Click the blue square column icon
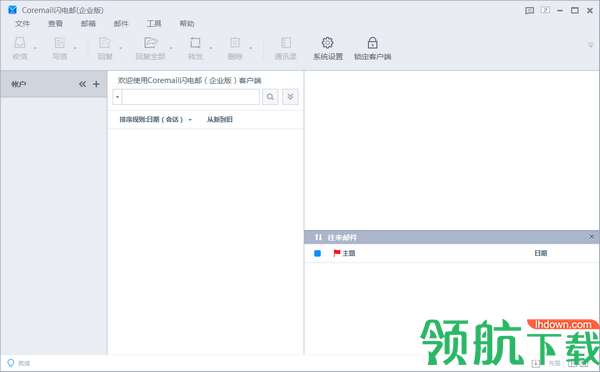 coord(317,253)
